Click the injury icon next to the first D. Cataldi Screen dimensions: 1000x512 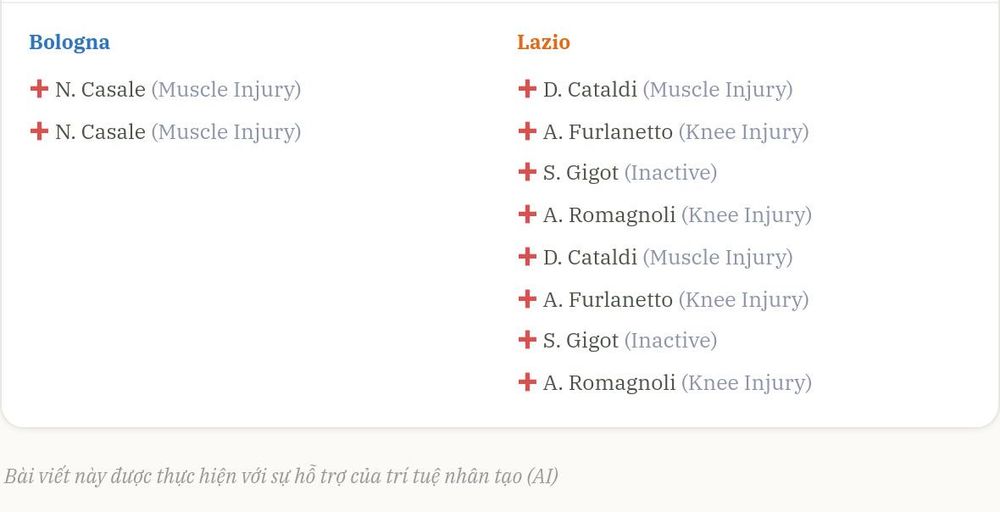[527, 89]
